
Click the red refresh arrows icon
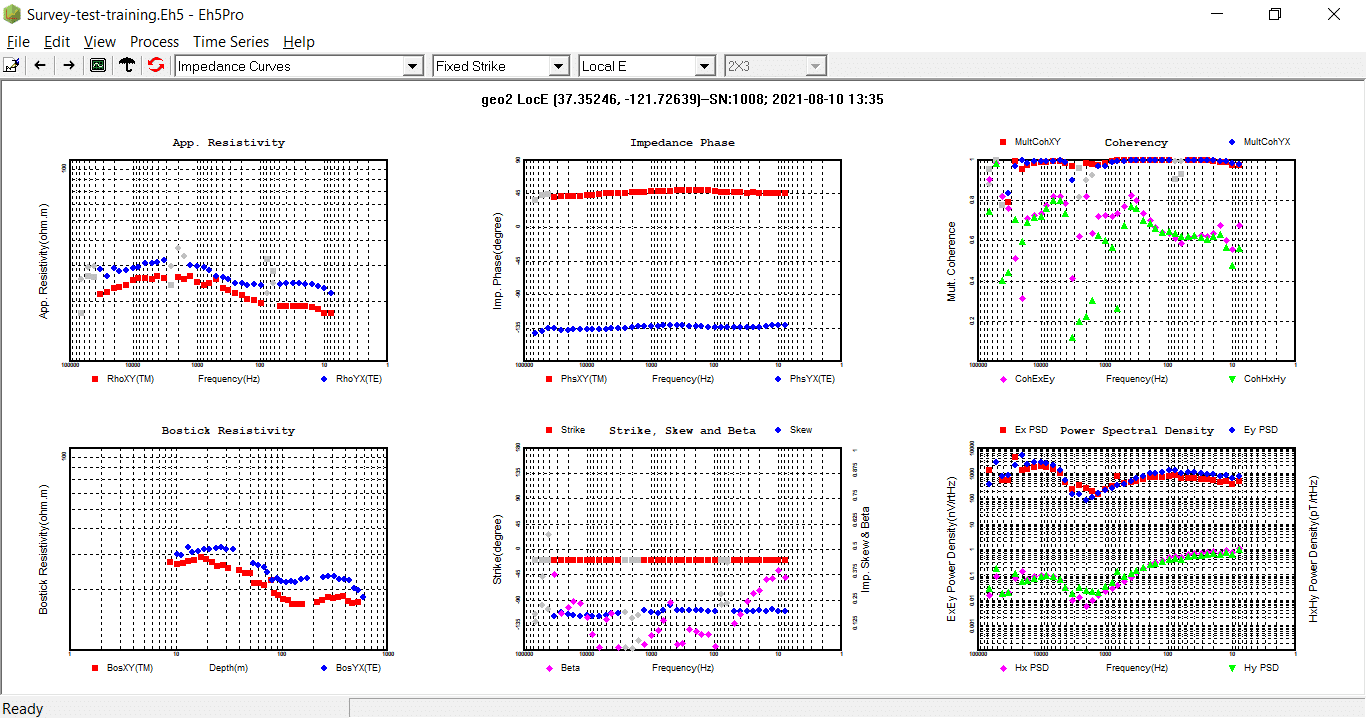pos(156,66)
